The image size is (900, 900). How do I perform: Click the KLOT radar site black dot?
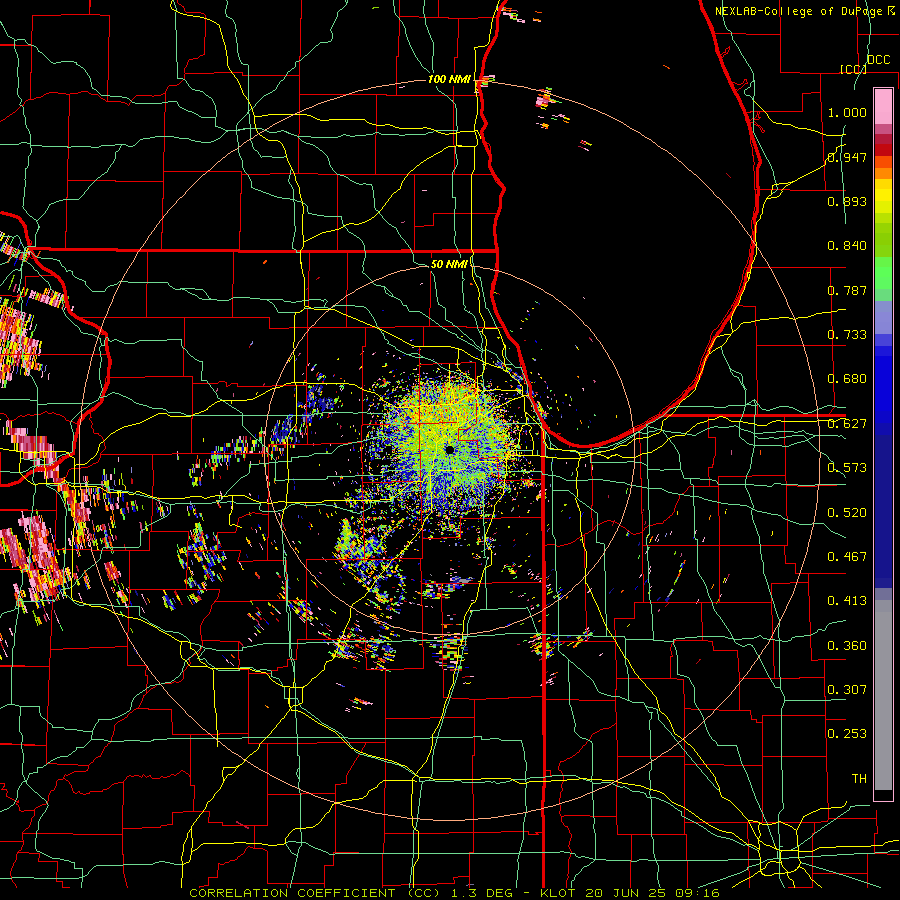(x=450, y=449)
